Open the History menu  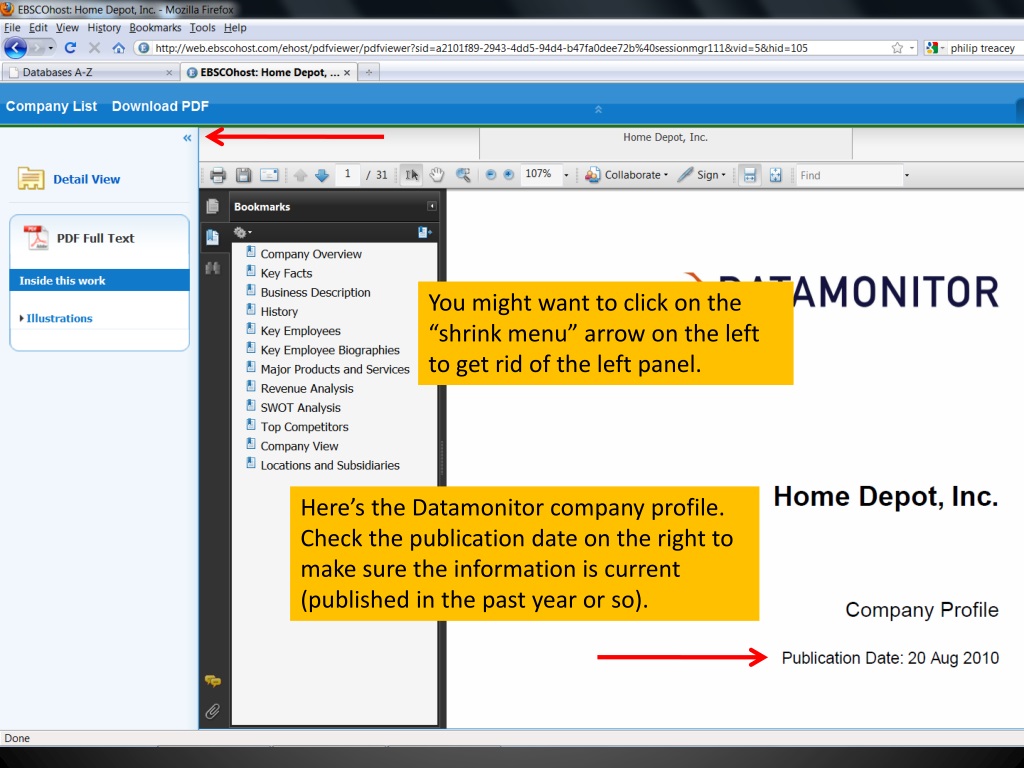click(104, 27)
